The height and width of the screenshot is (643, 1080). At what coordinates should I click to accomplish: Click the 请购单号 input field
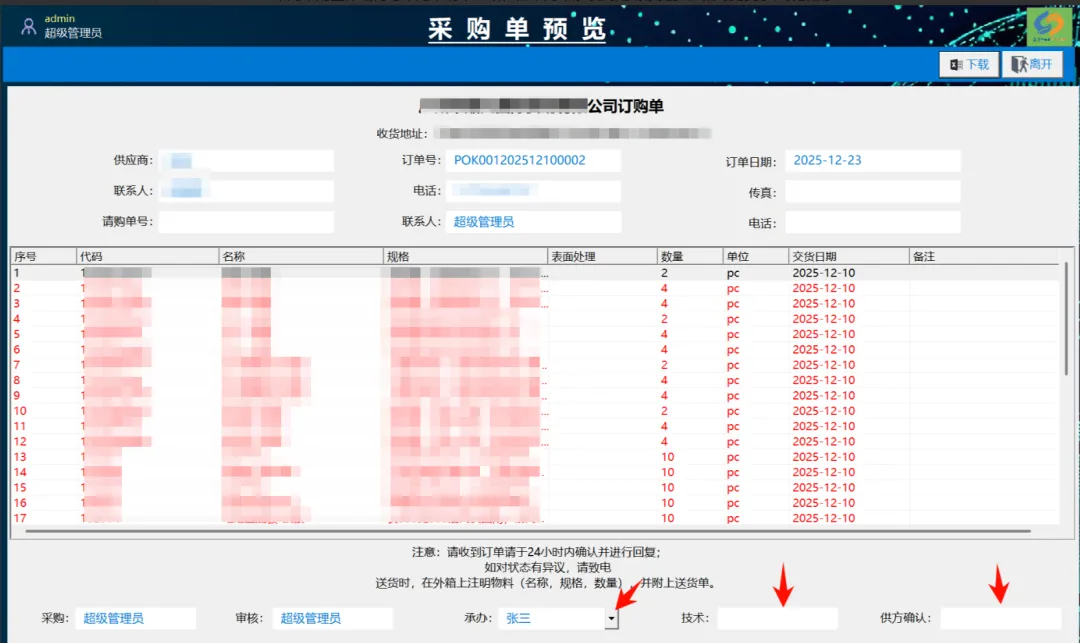tap(247, 222)
